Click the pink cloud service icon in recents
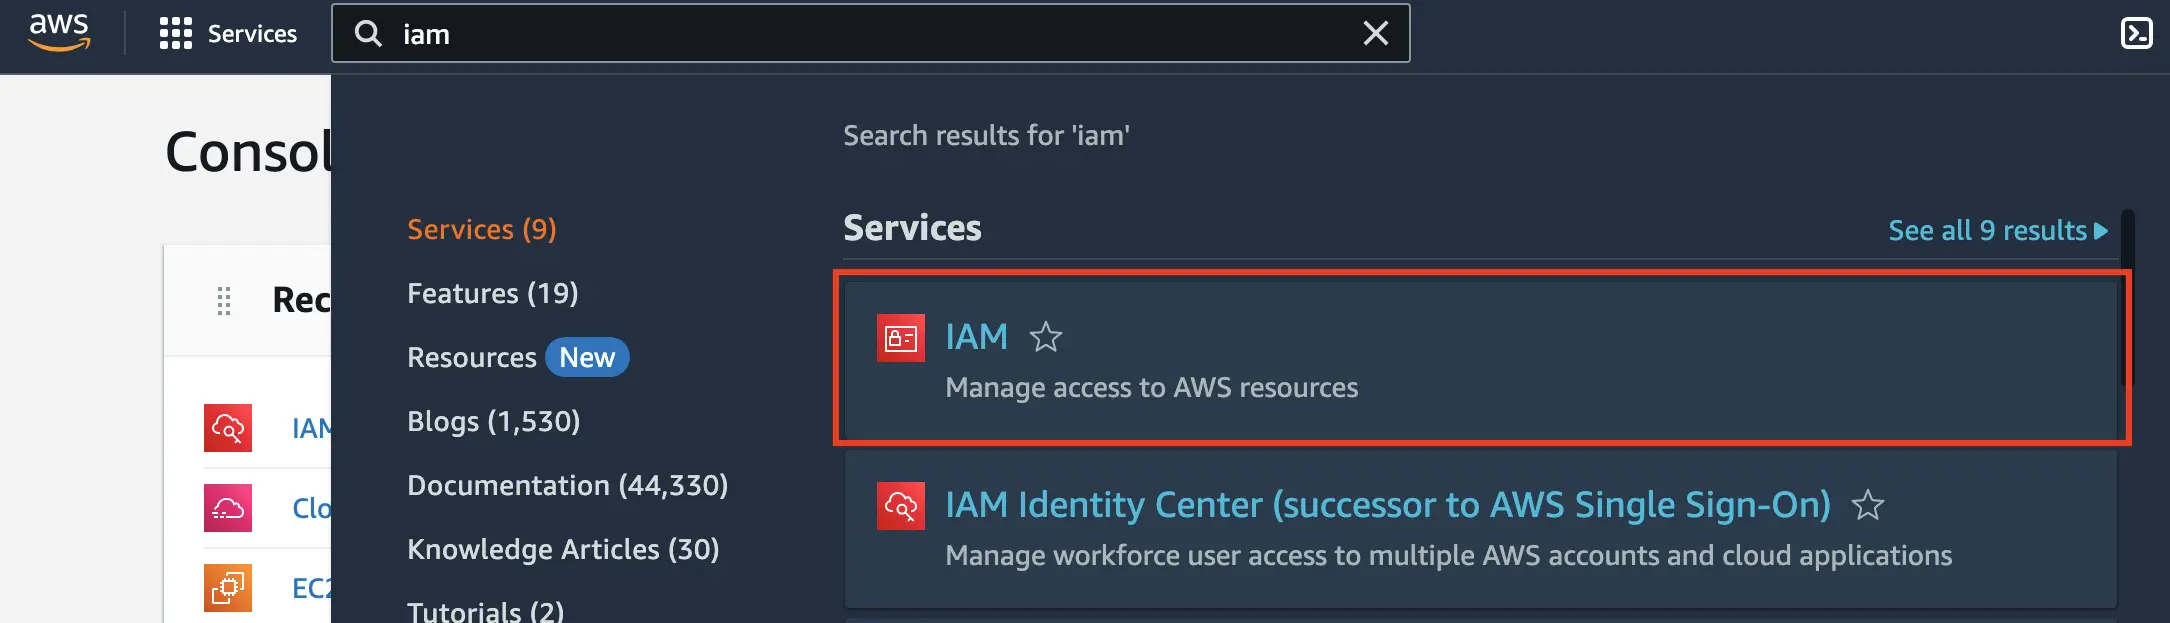Screen dimensions: 2170x623 click(228, 508)
